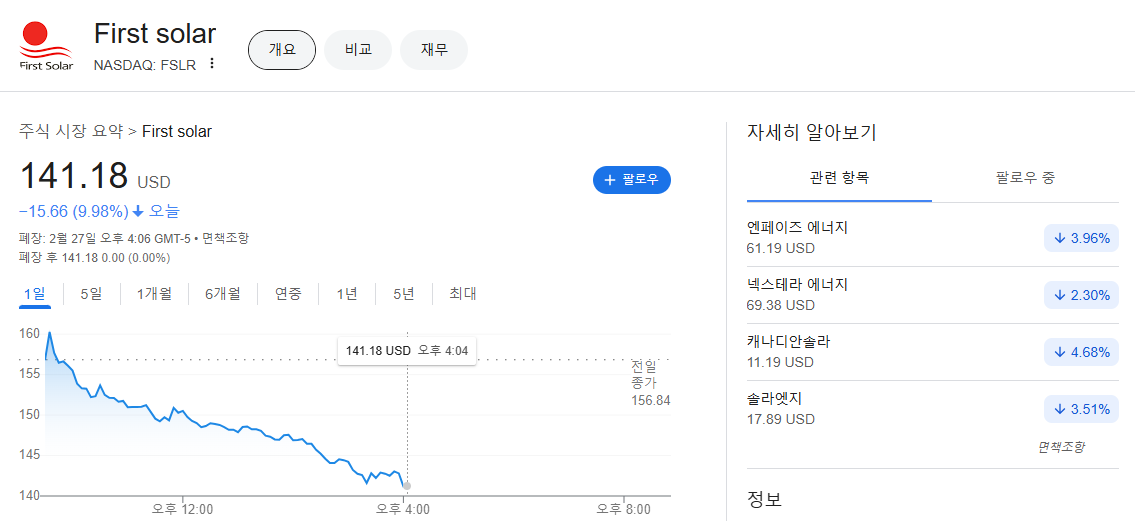Viewport: 1135px width, 521px height.
Task: Click the 정보 section heading
Action: [x=764, y=499]
